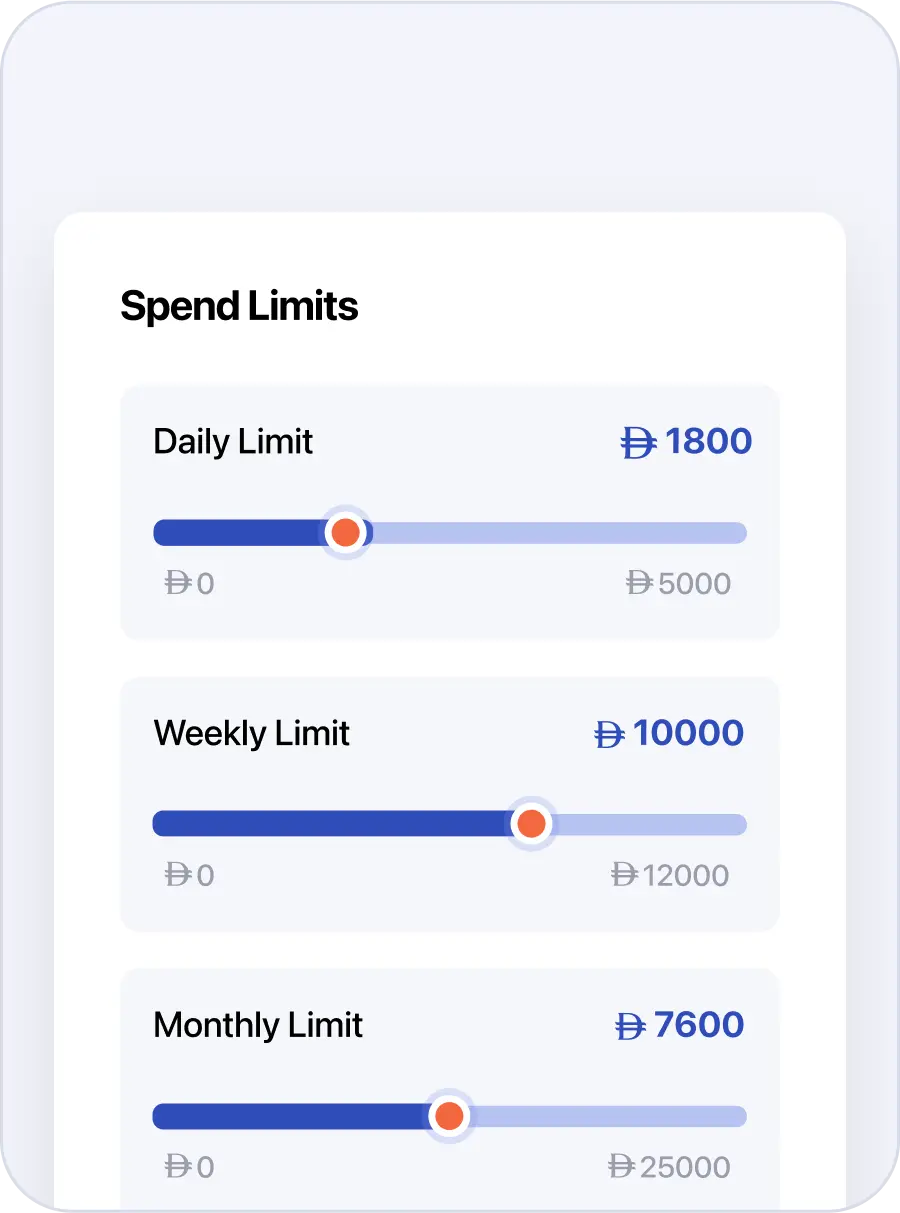Screen dimensions: 900x1213
Task: Click the filled portion of the Monthly Limit track
Action: [x=290, y=1116]
